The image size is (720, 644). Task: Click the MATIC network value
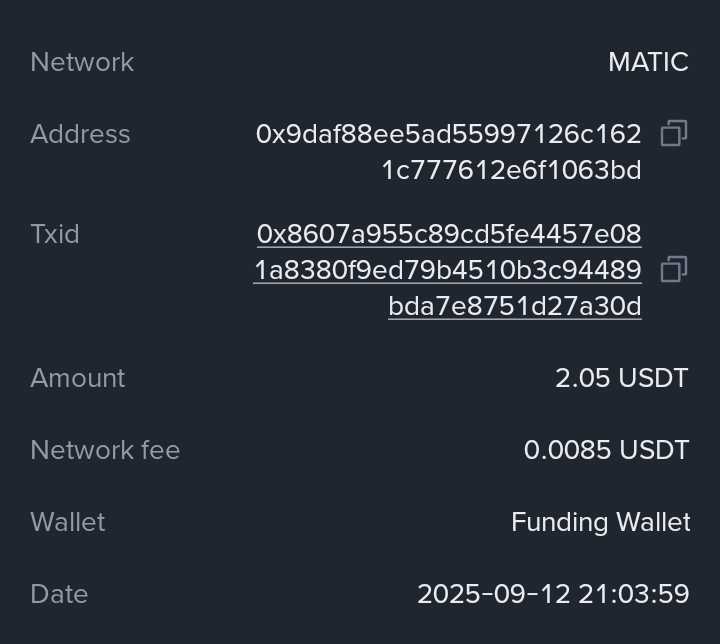(x=648, y=62)
